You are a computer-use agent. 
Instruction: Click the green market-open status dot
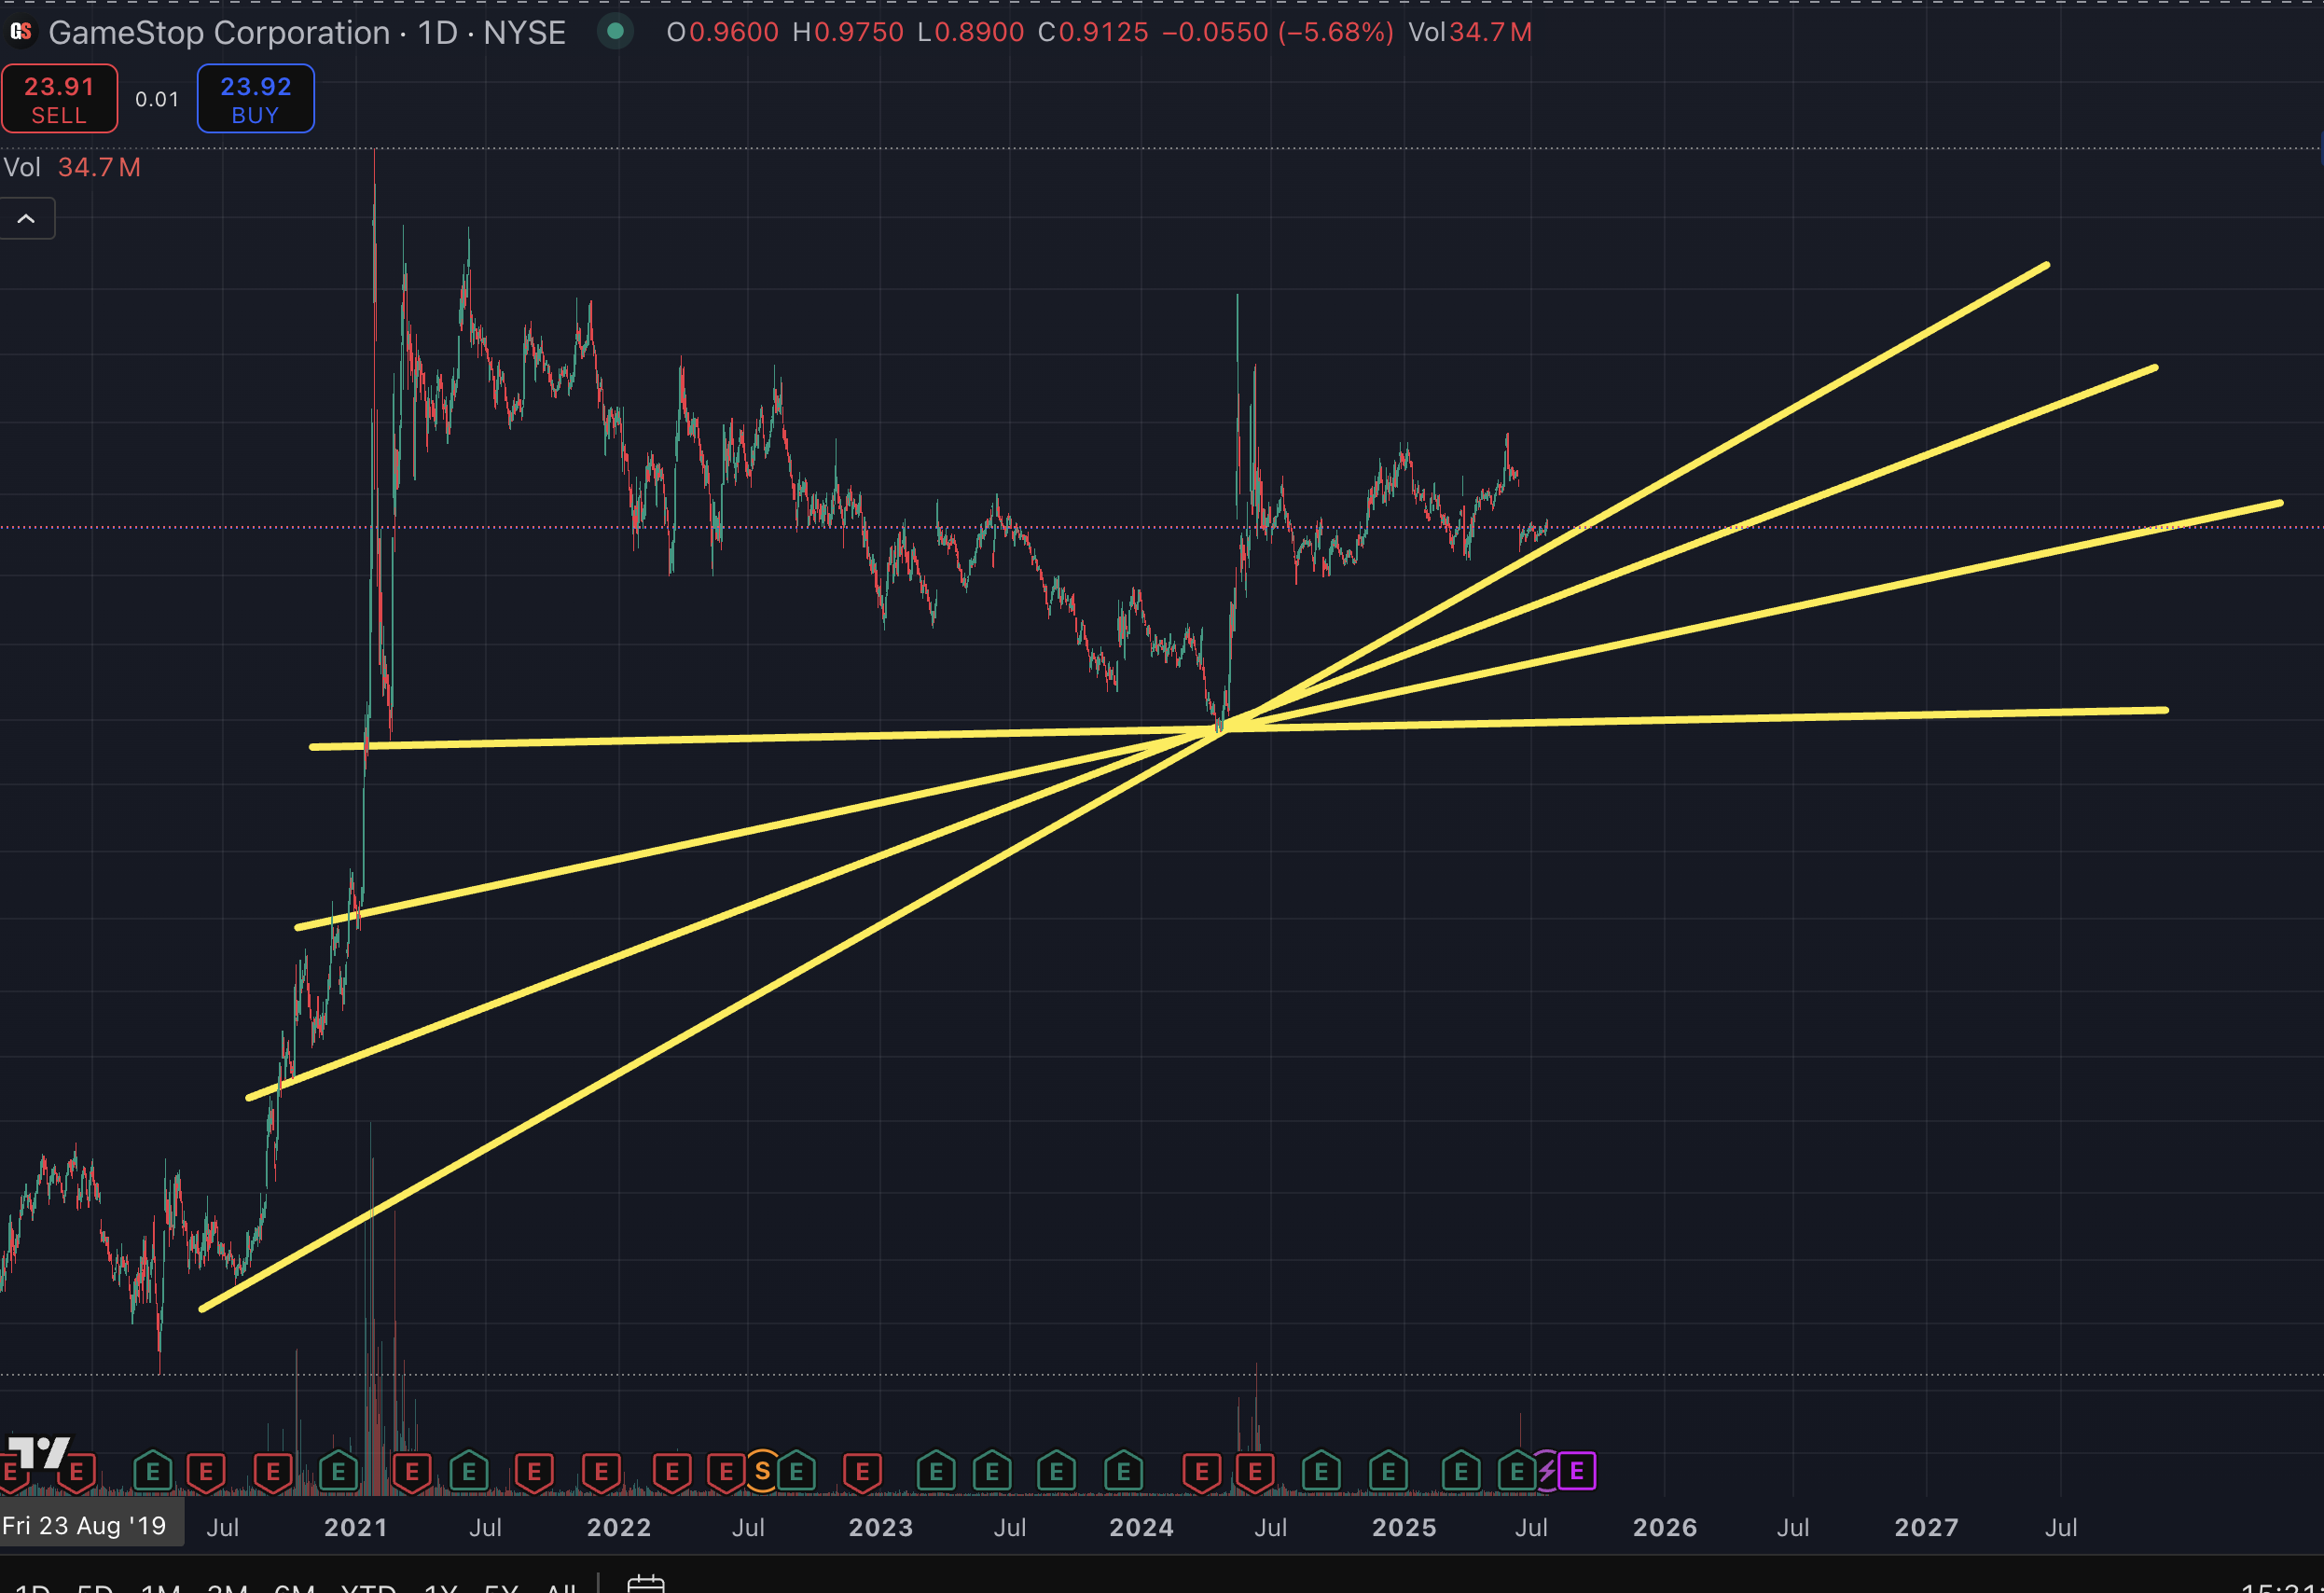point(616,32)
